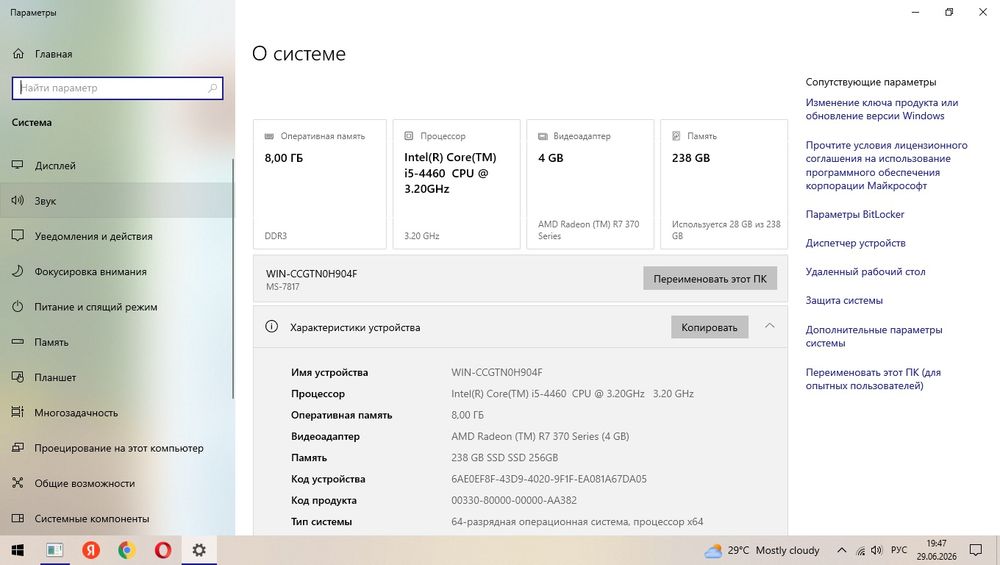1000x565 pixels.
Task: Open Уведомления и действия icon
Action: tap(18, 236)
